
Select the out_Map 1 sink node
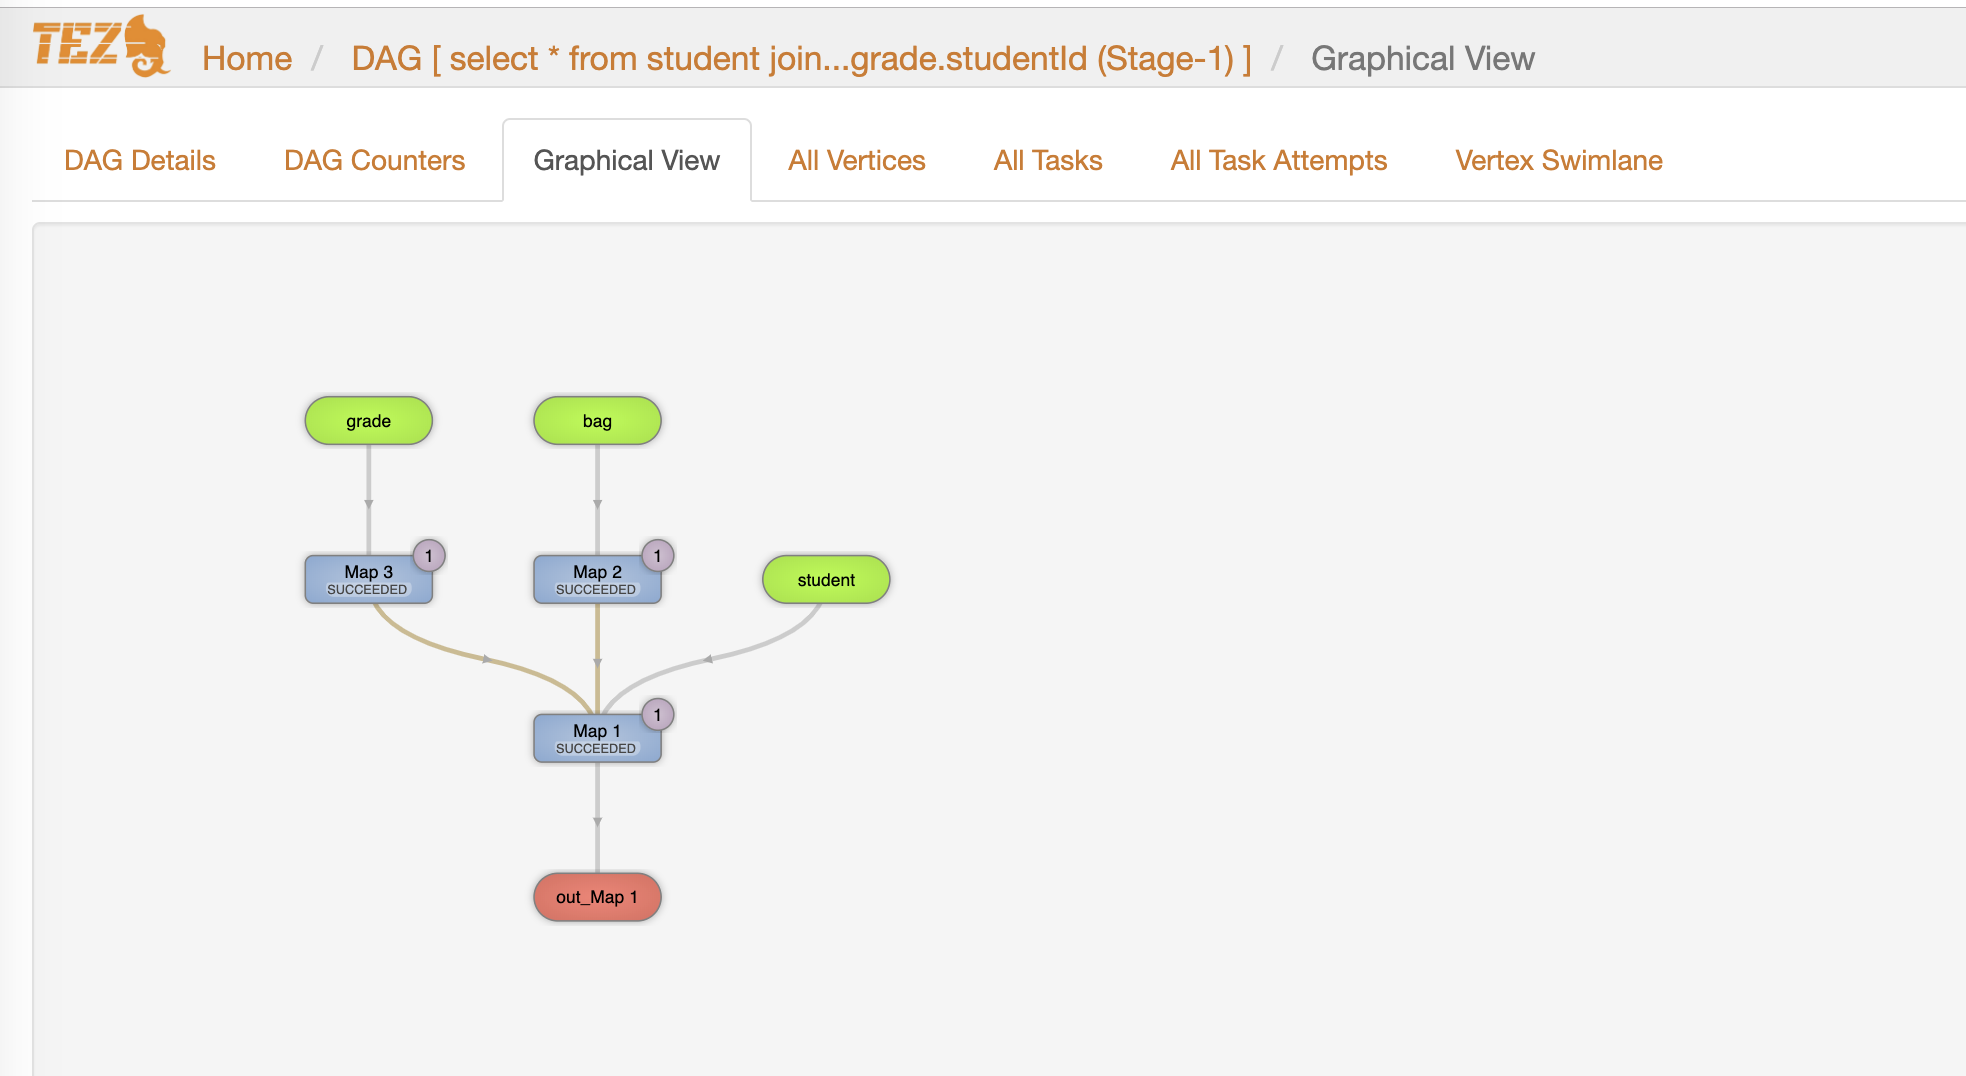(596, 897)
